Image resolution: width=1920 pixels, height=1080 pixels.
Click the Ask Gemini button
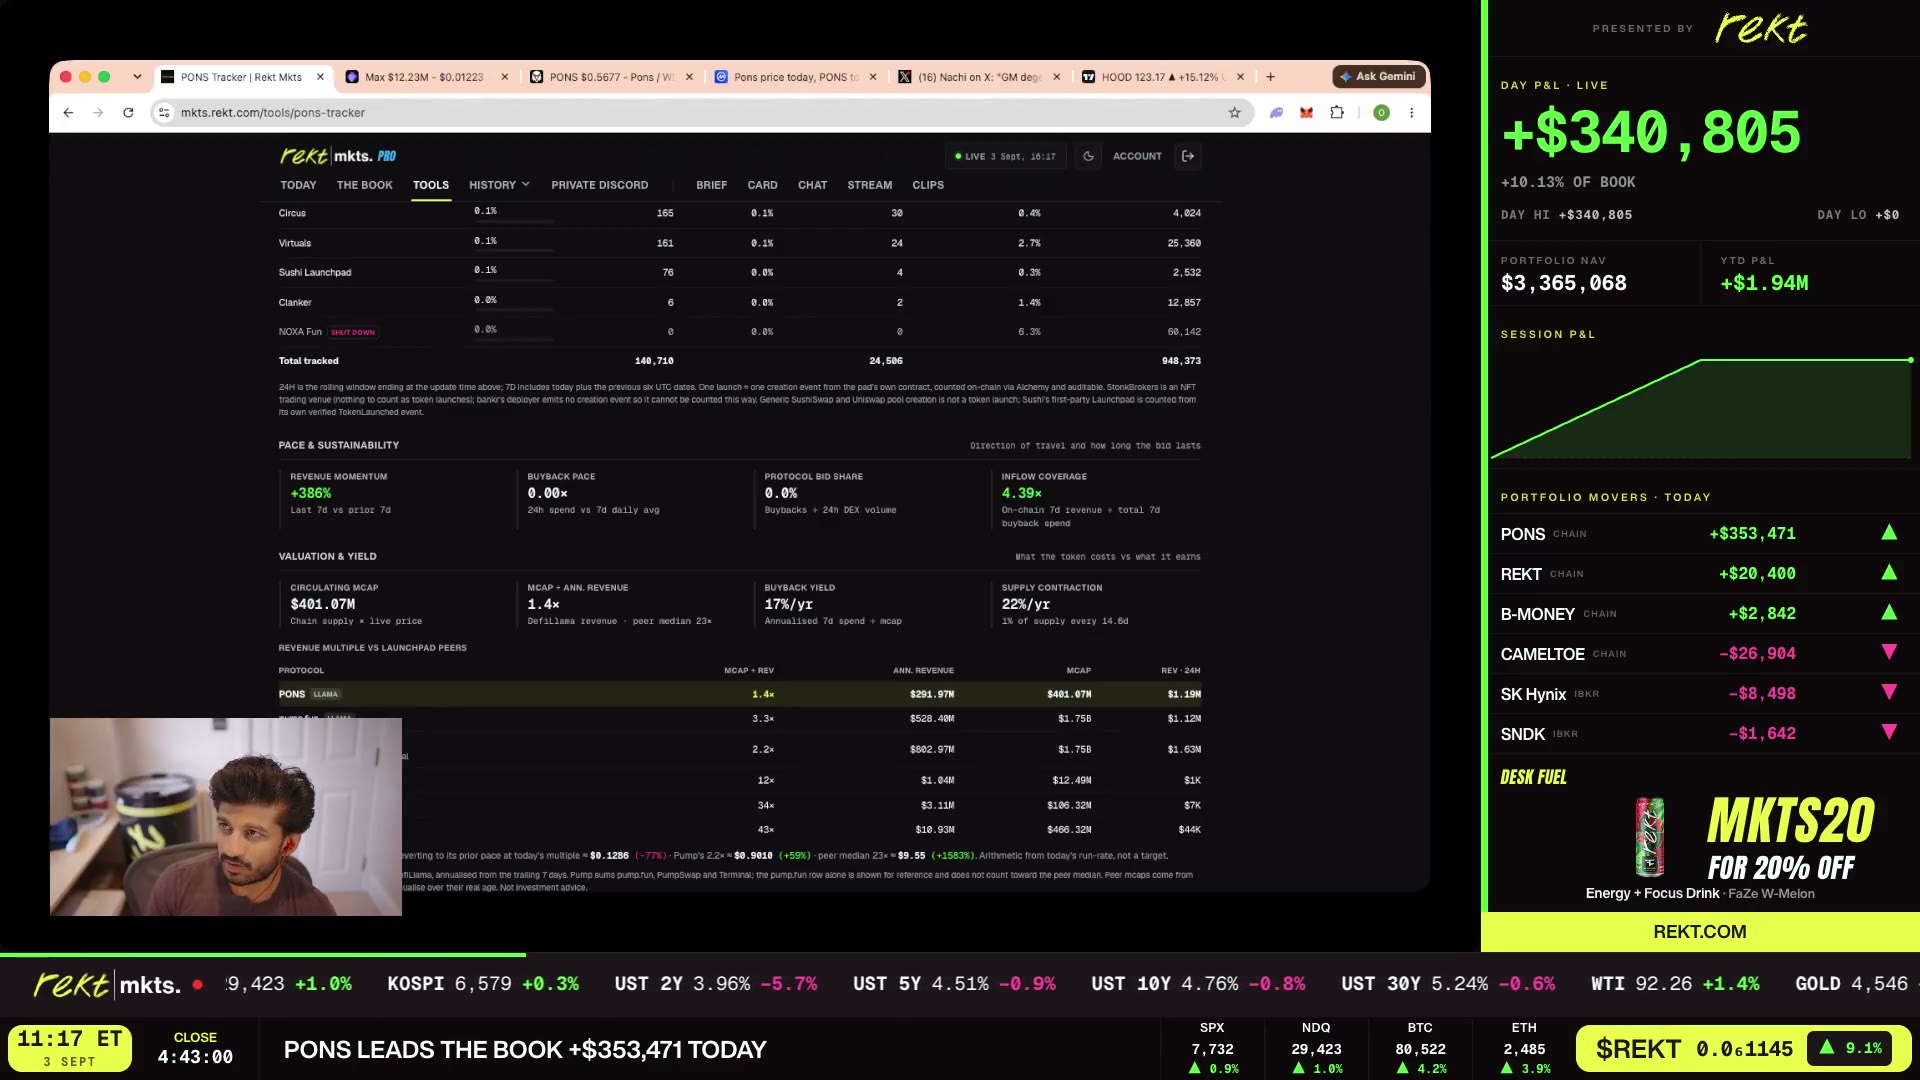pyautogui.click(x=1378, y=76)
